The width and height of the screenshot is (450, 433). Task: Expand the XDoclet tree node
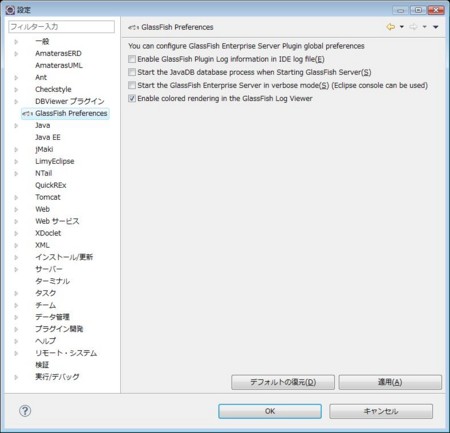16,234
